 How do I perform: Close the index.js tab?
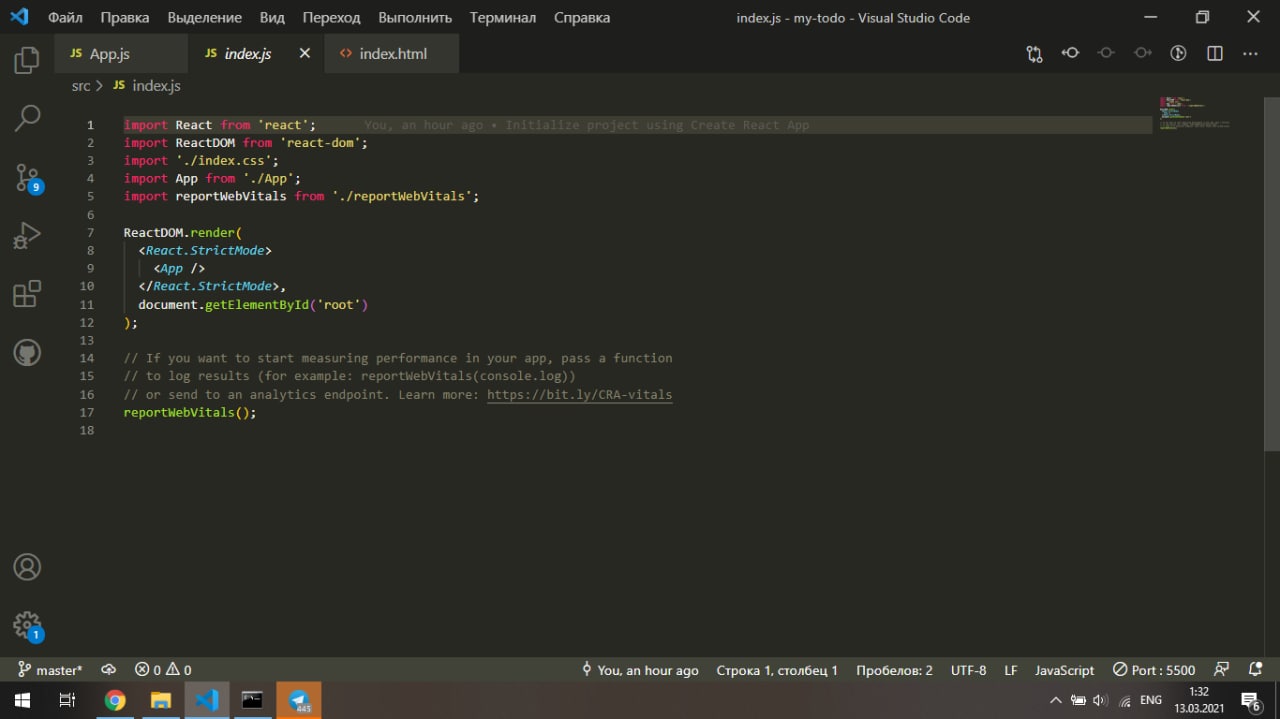point(305,53)
